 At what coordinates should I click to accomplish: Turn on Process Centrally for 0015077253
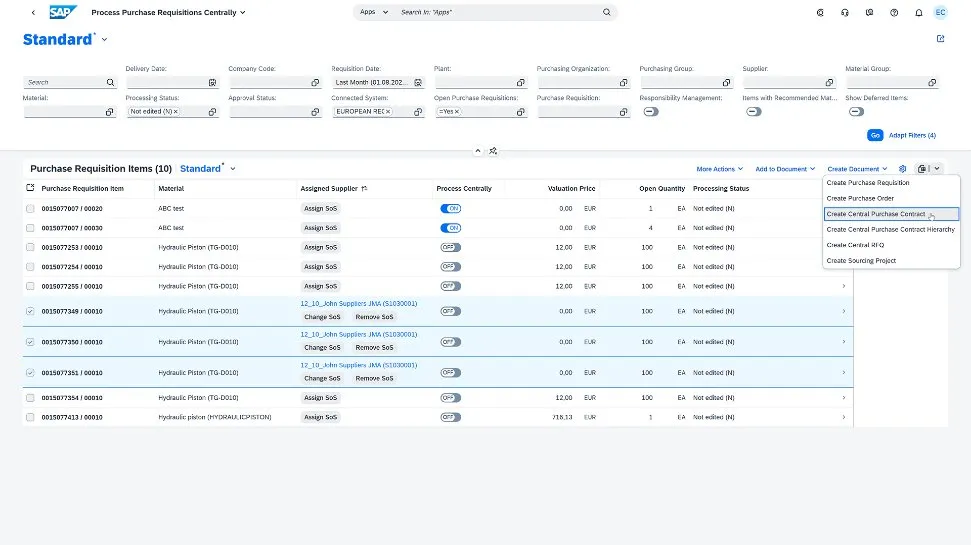tap(450, 247)
